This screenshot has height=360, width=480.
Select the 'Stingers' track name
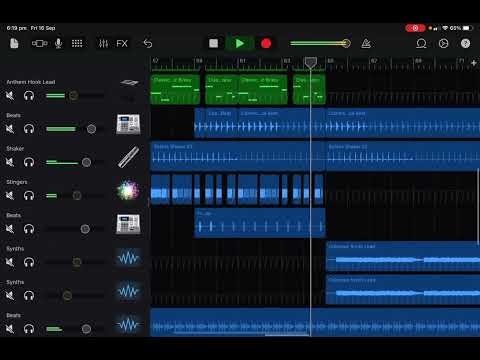click(17, 182)
